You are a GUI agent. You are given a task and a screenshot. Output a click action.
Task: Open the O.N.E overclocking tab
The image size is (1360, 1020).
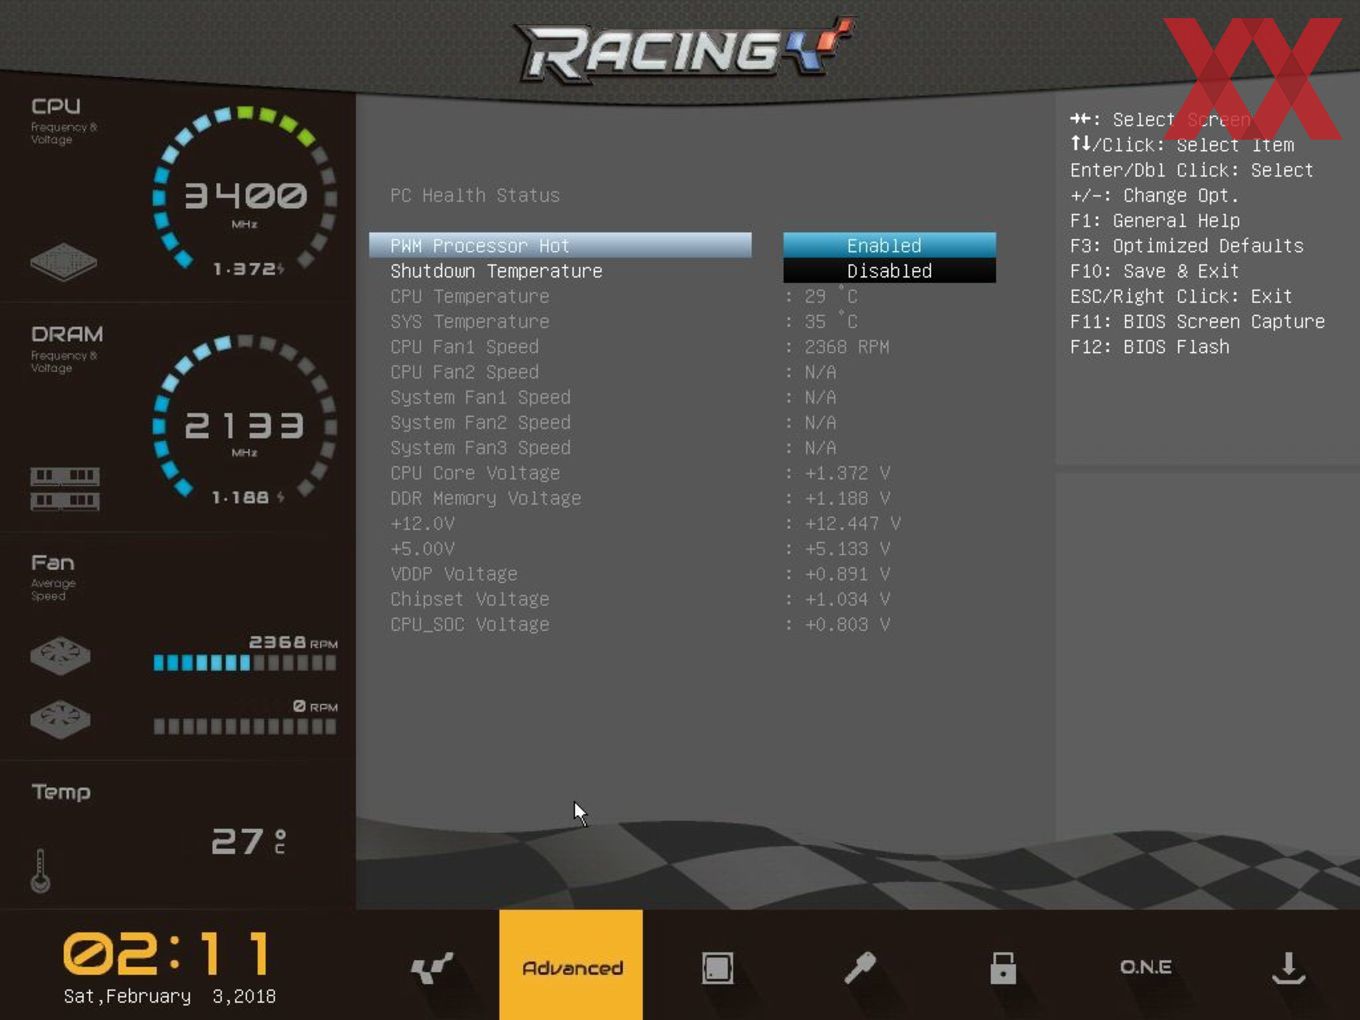click(1146, 967)
